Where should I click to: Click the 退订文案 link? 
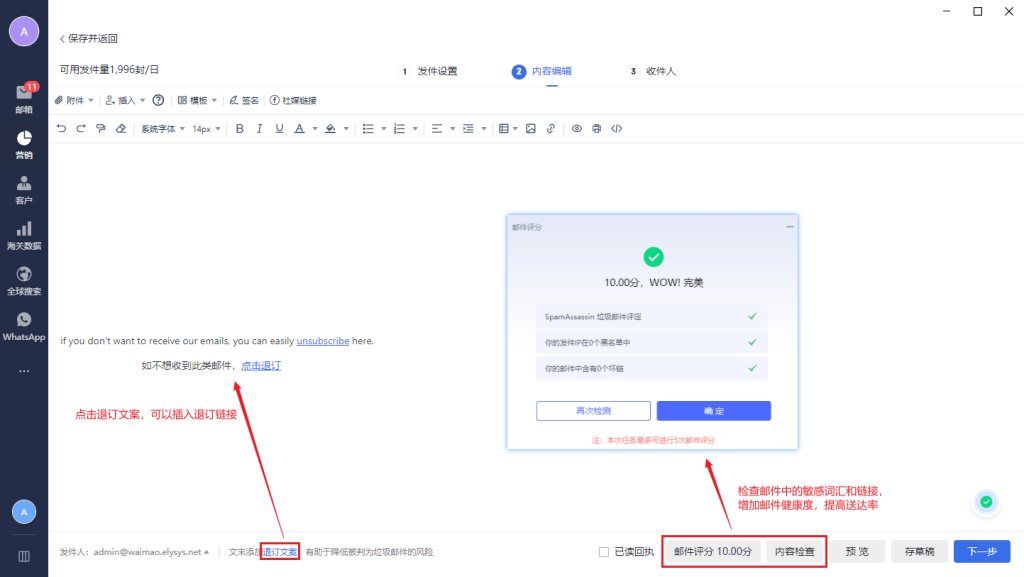(280, 552)
